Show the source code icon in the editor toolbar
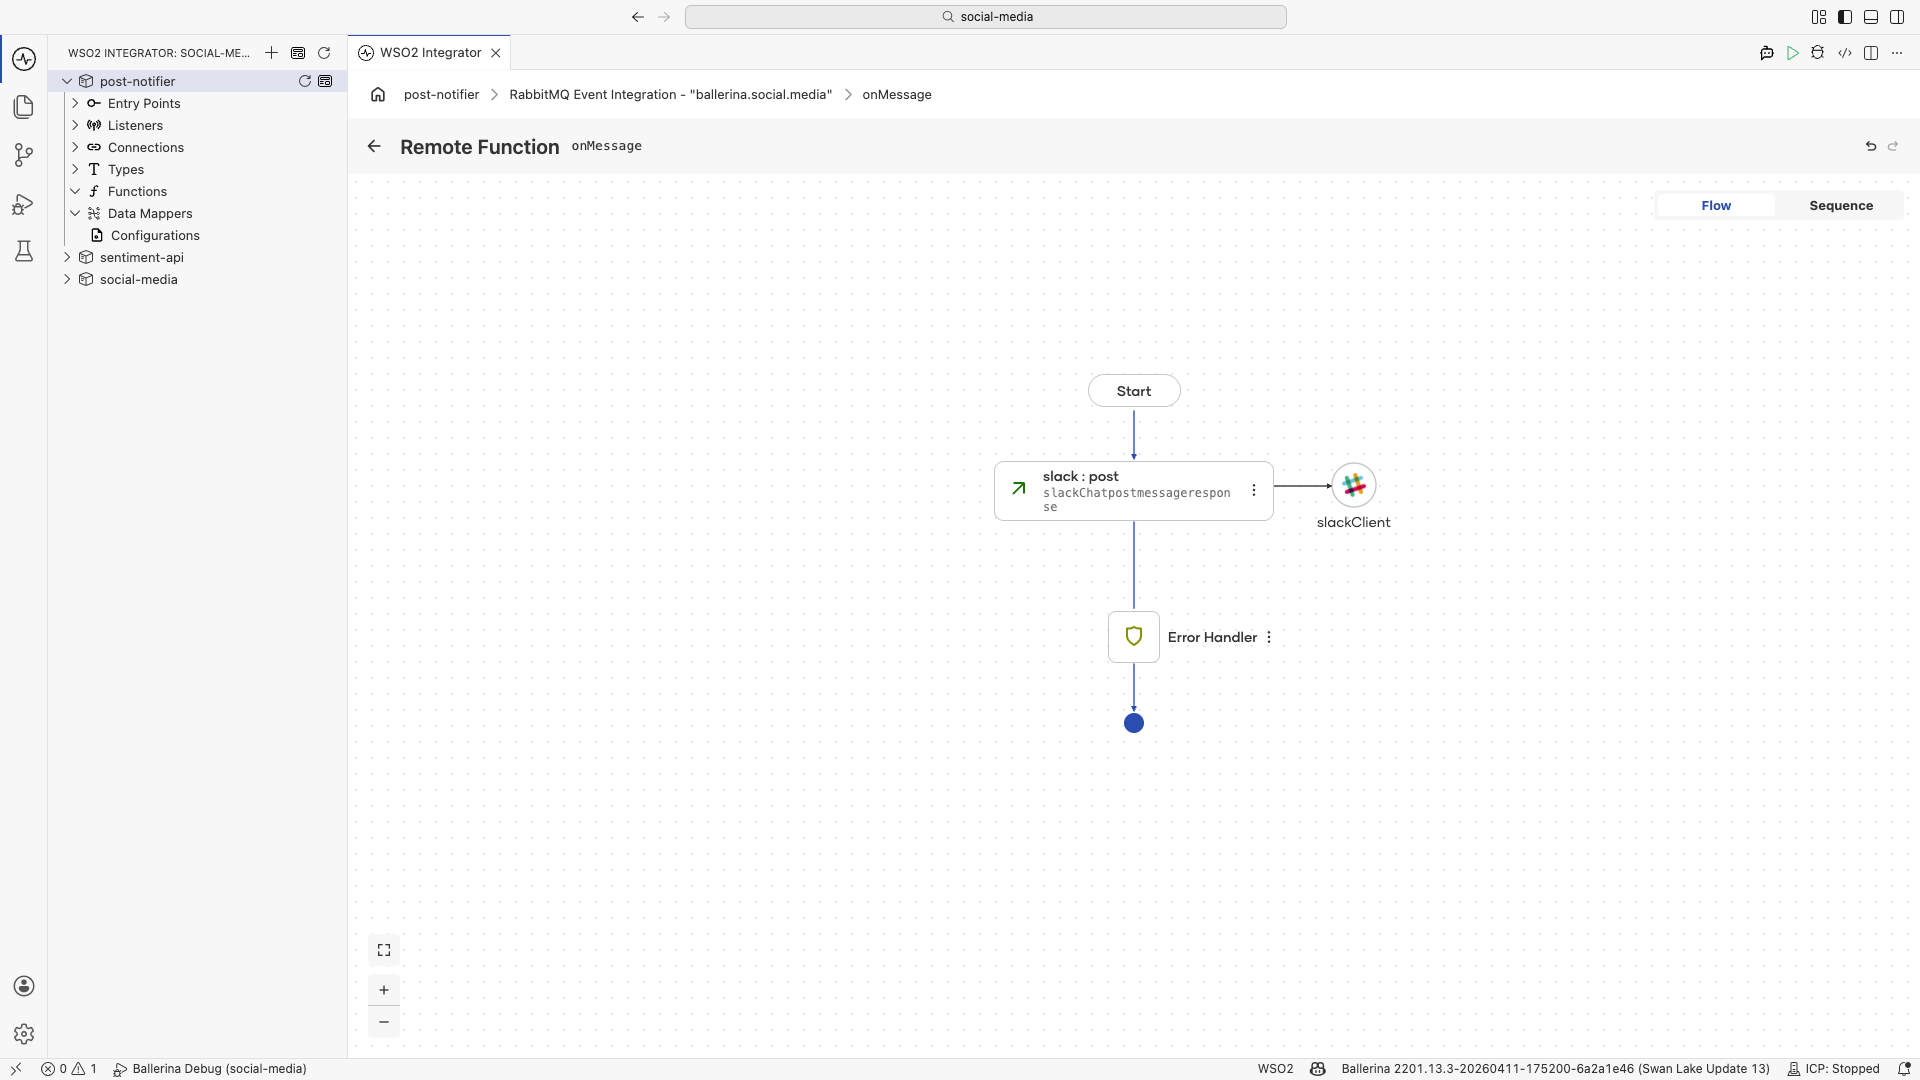The image size is (1920, 1080). [1845, 53]
